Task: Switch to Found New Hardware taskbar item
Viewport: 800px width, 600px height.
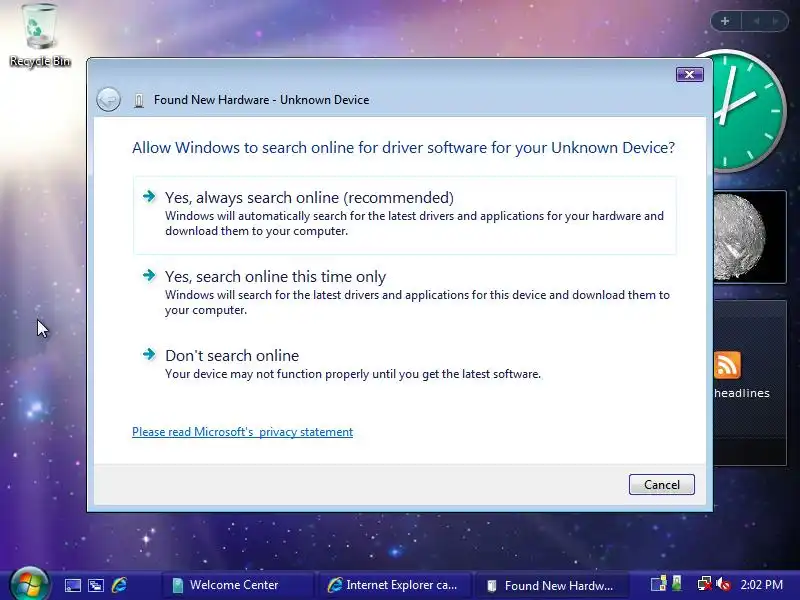Action: tap(551, 585)
